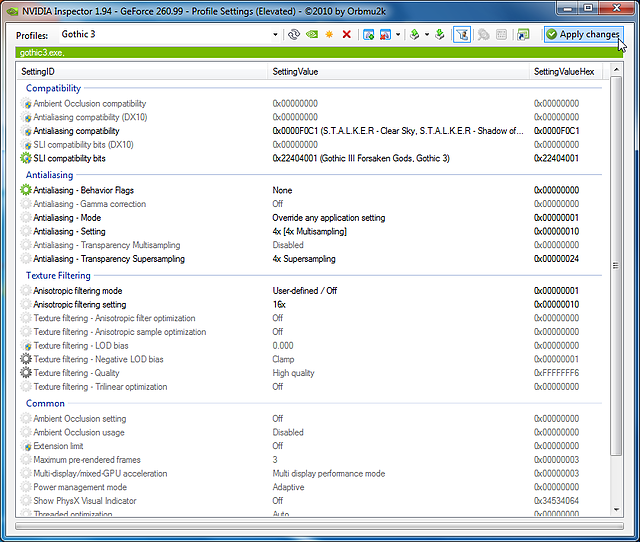
Task: Select hex value 0xFFFFFFF6 for texture quality
Action: (x=556, y=373)
